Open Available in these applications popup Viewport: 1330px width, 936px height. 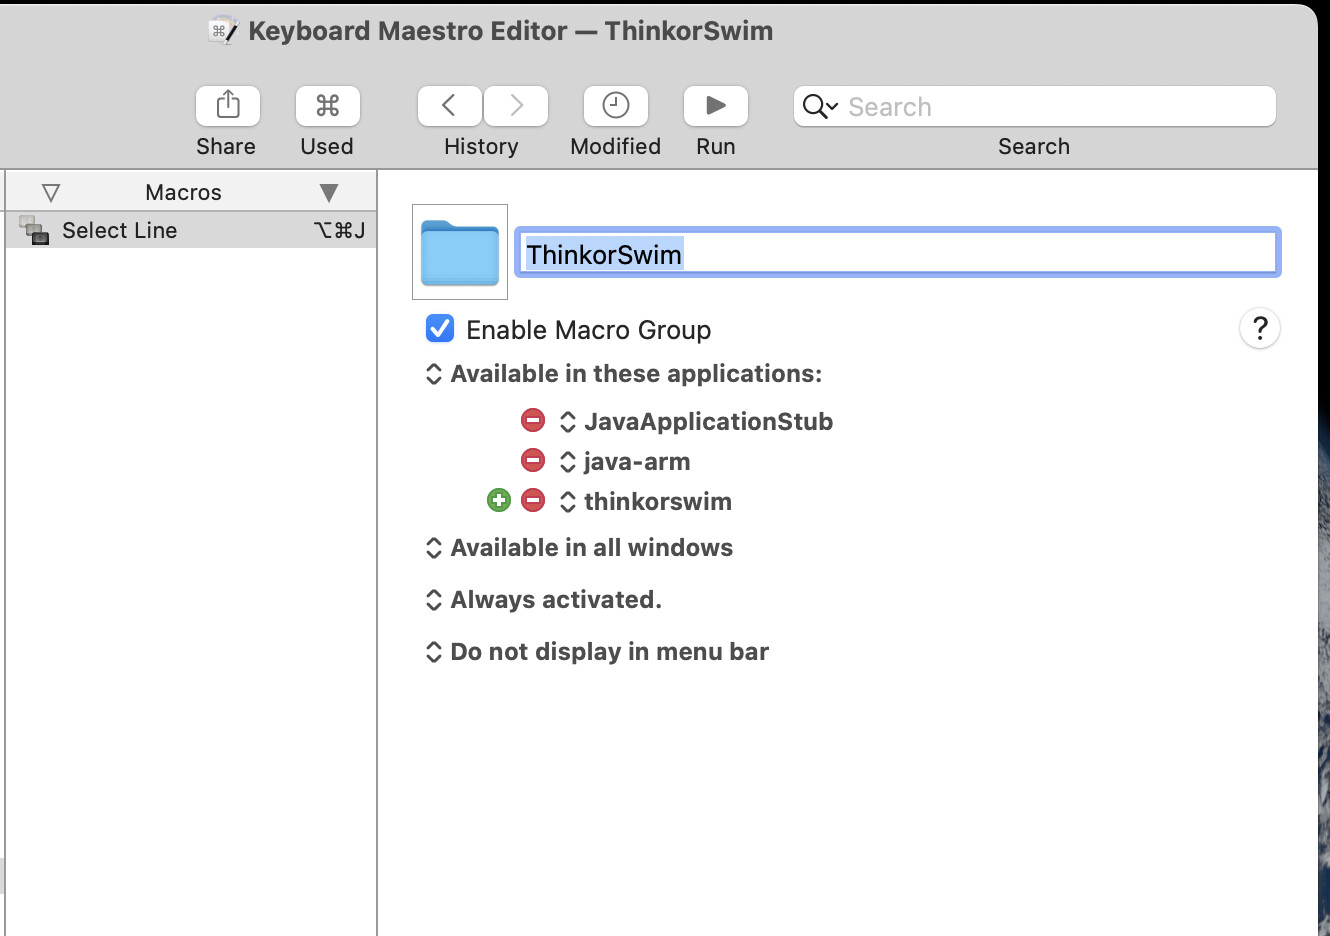pyautogui.click(x=624, y=374)
